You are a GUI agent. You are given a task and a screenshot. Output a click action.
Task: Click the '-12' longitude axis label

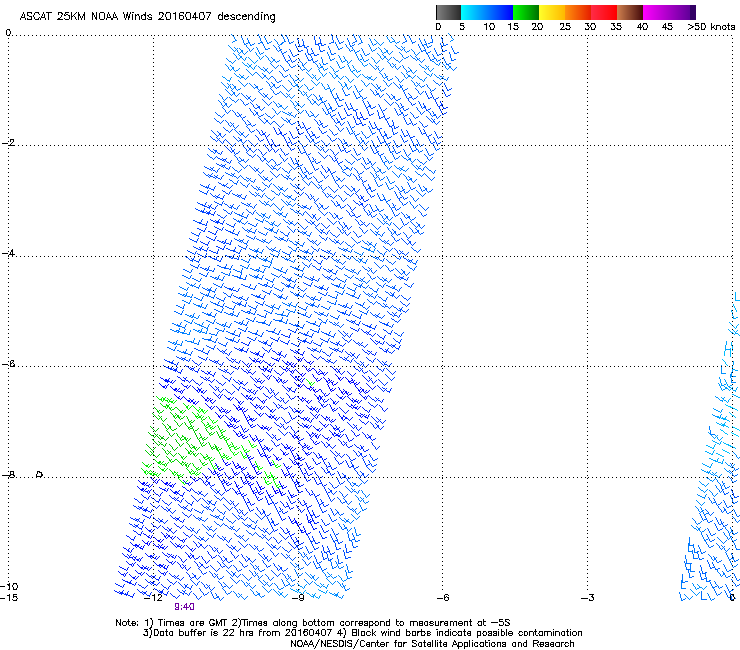(x=153, y=598)
